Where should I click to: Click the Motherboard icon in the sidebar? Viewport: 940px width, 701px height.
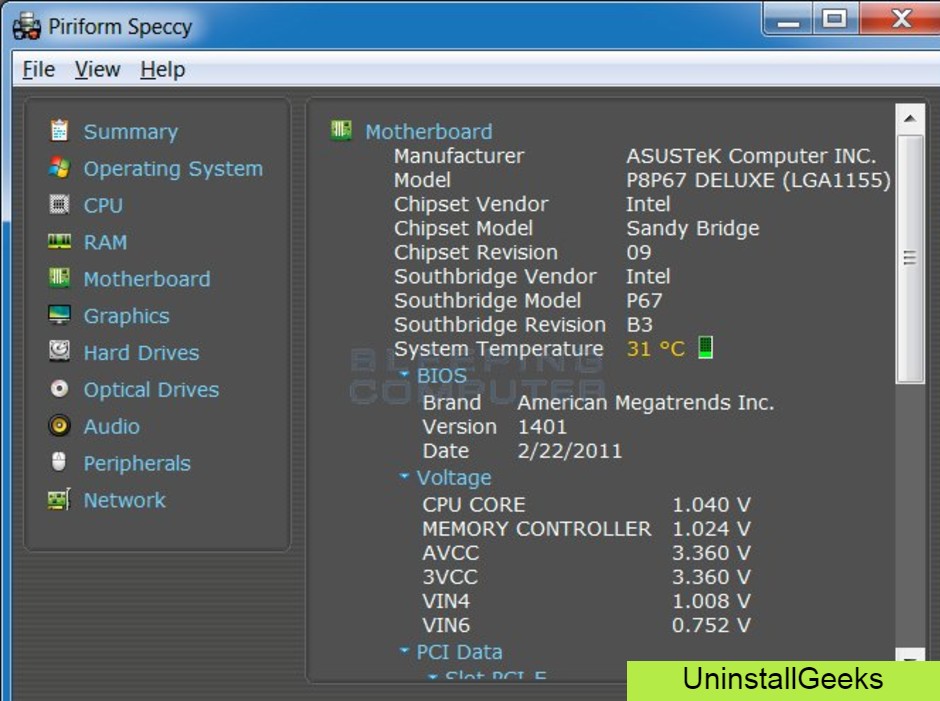point(59,278)
